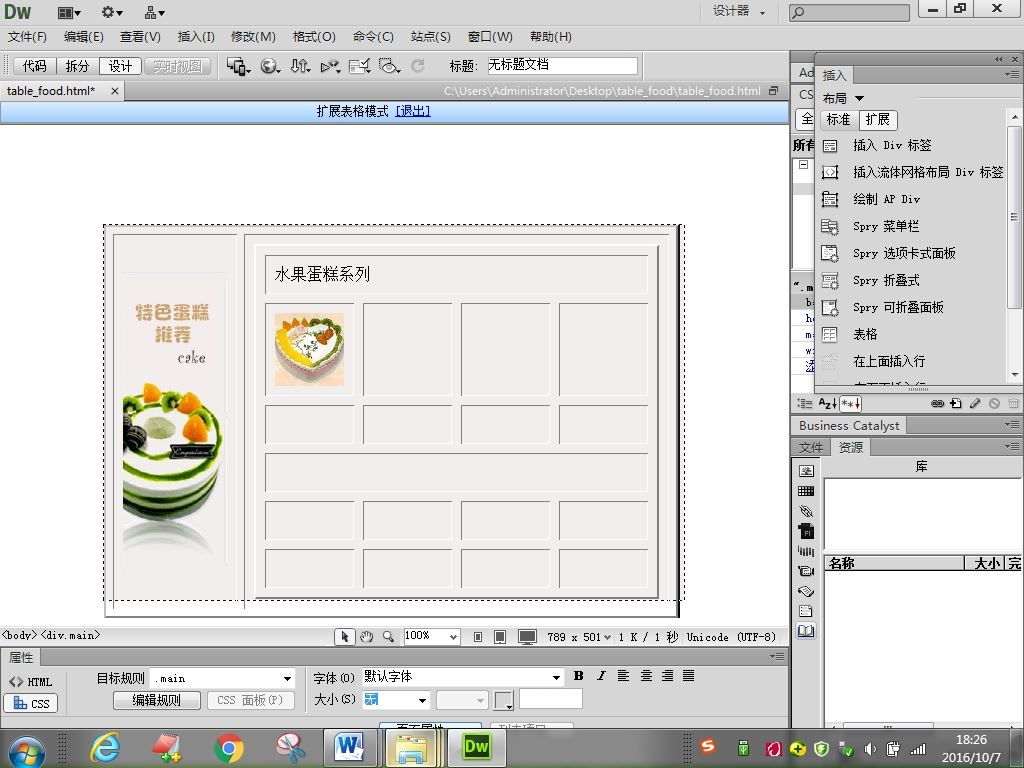Click the 拆分 split view button

[x=77, y=66]
